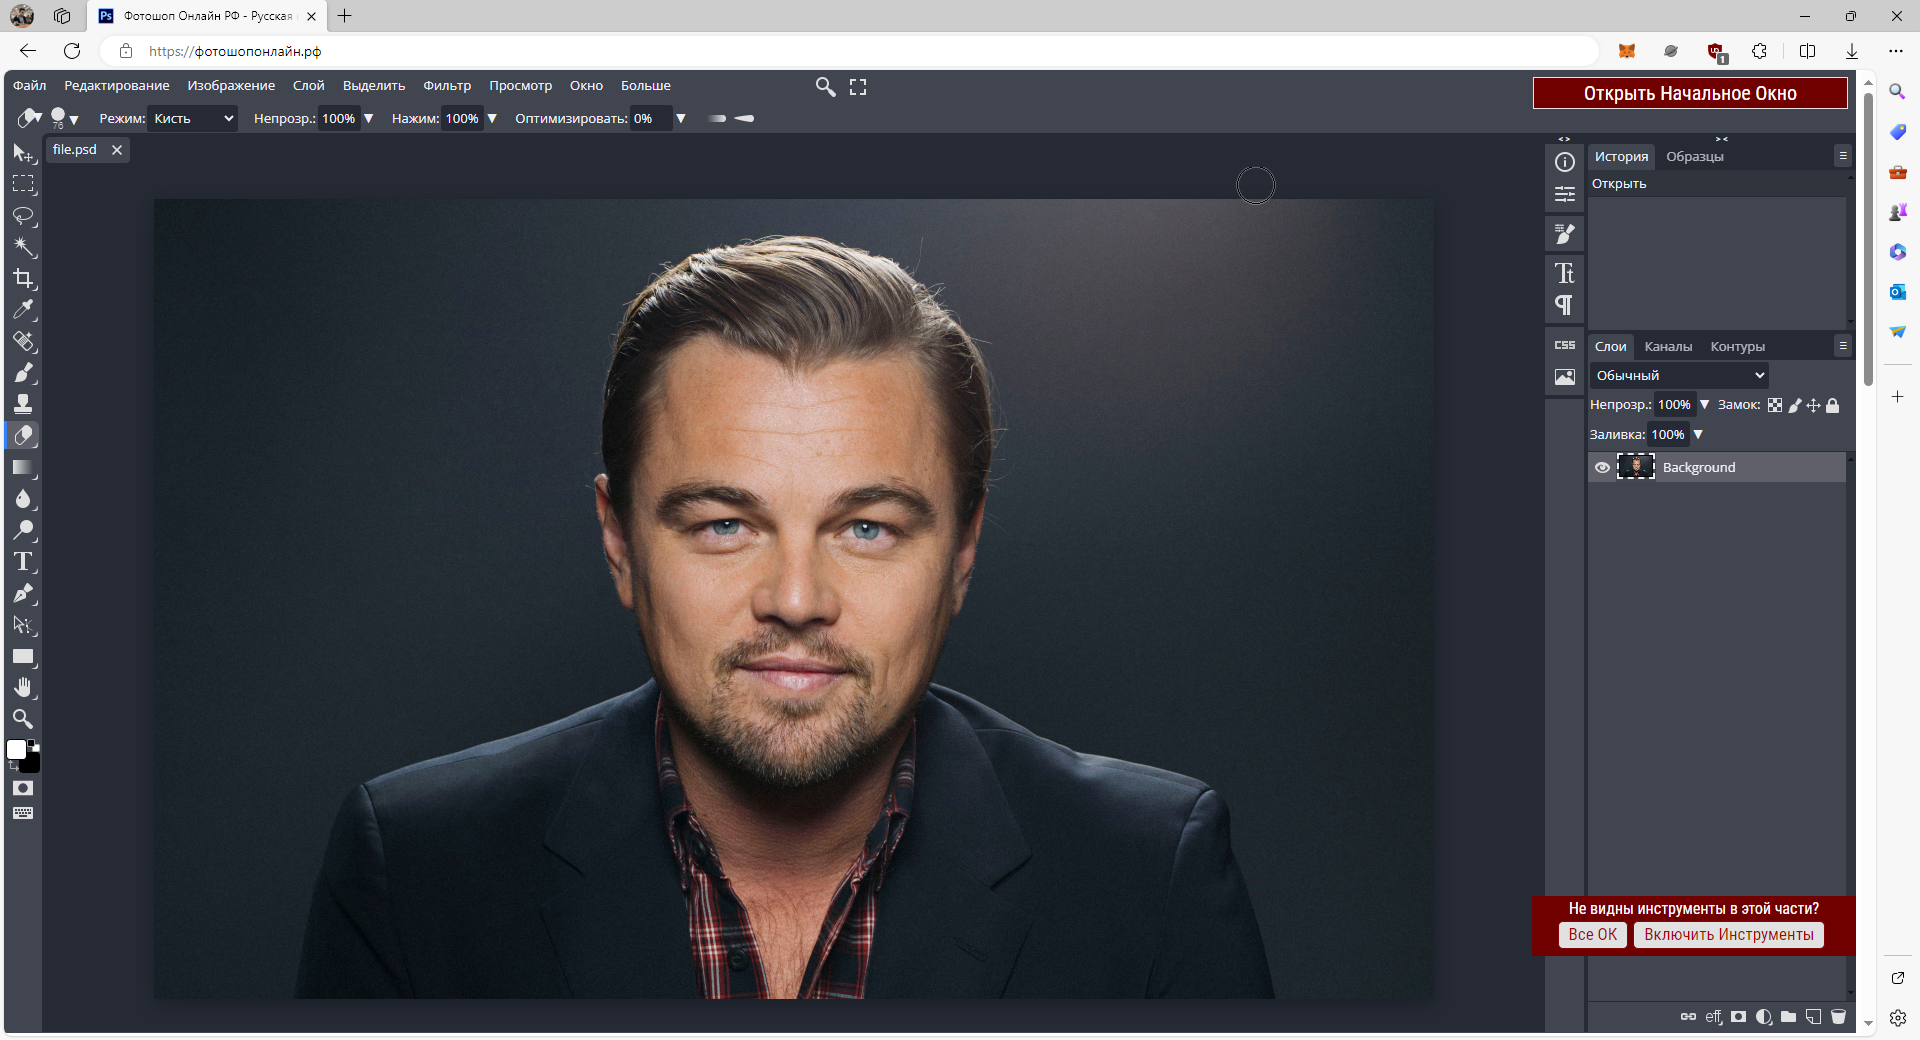Pick the Lasso selection tool
1920x1040 pixels.
(24, 216)
